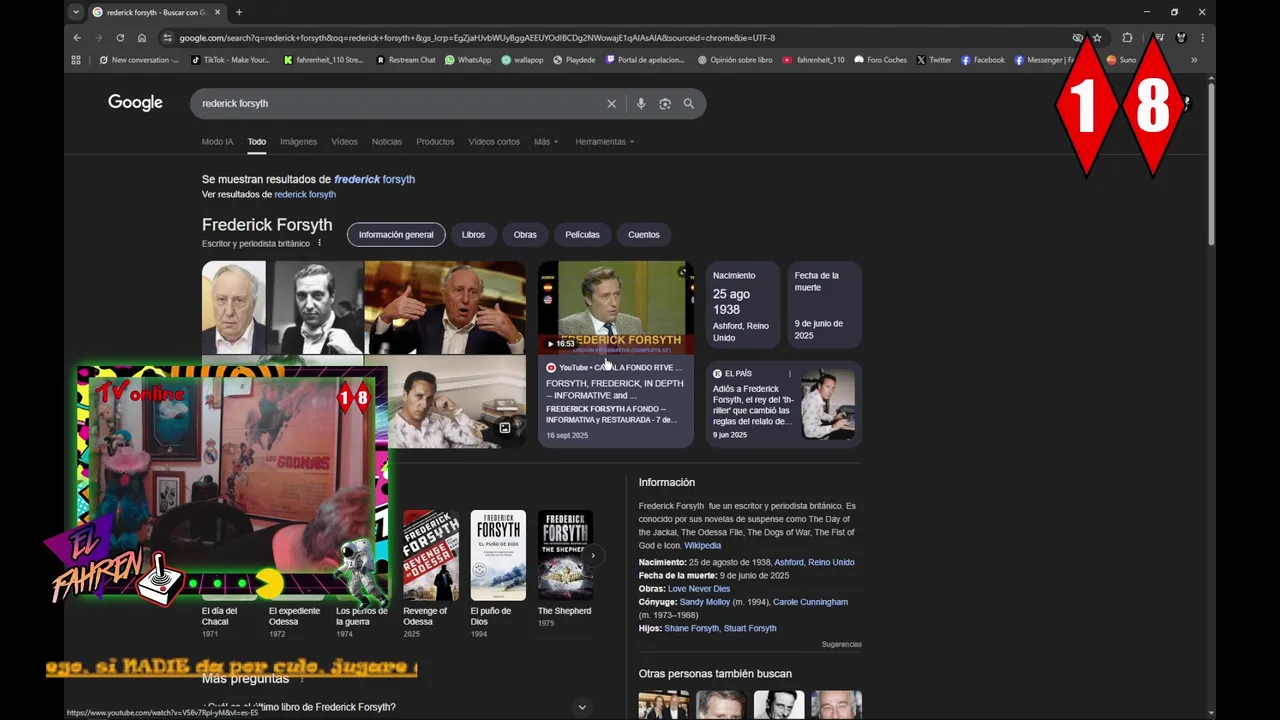
Task: Switch to the Productos tab
Action: [x=435, y=142]
